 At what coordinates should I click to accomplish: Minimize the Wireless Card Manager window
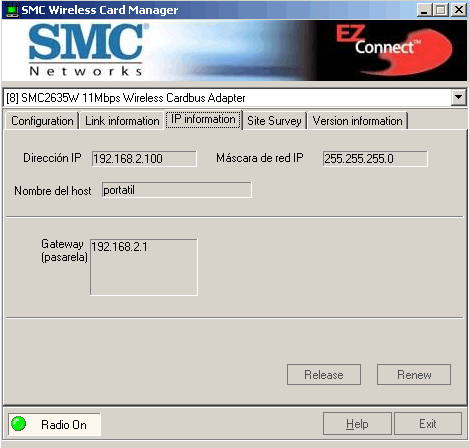pos(424,10)
